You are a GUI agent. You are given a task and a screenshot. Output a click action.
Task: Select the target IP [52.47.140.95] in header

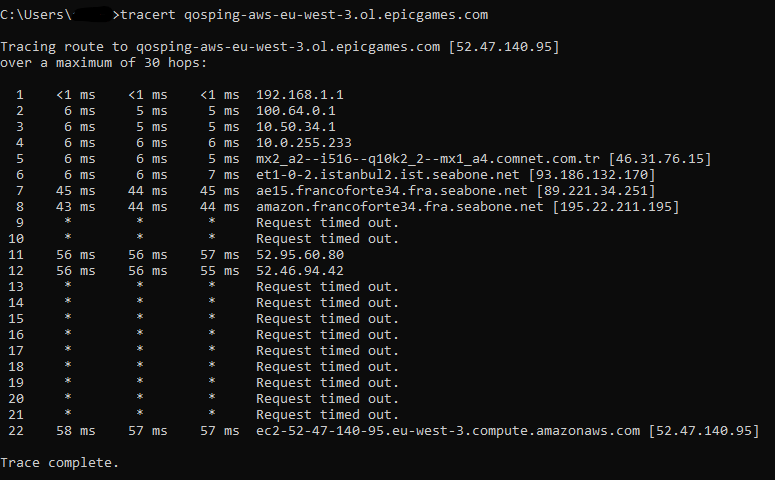coord(504,47)
